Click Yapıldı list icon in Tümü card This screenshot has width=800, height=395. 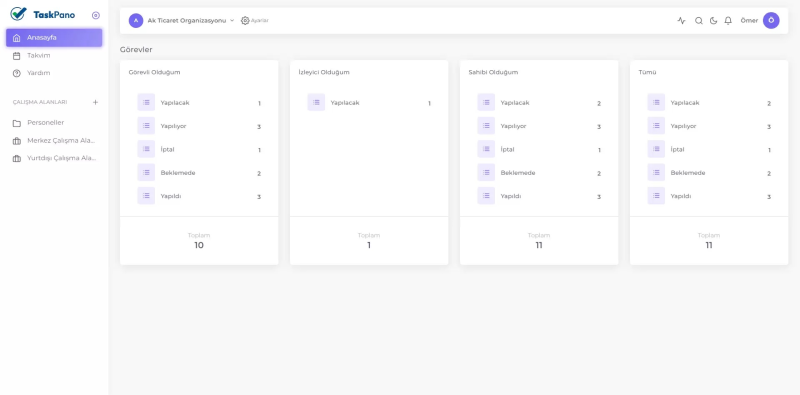pyautogui.click(x=656, y=196)
